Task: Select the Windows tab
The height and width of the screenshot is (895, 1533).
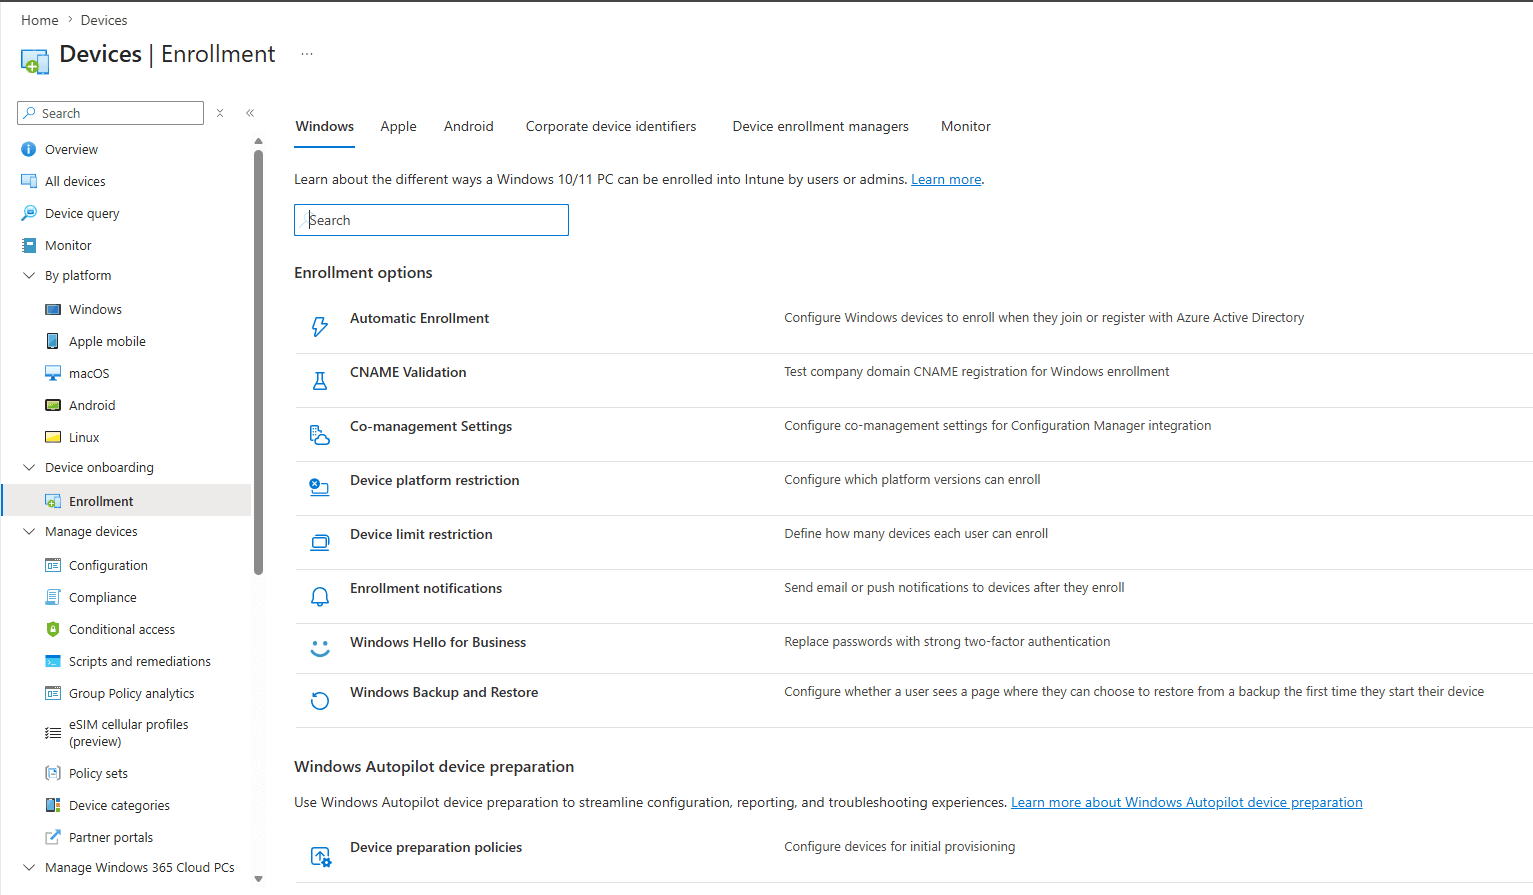Action: pyautogui.click(x=325, y=126)
